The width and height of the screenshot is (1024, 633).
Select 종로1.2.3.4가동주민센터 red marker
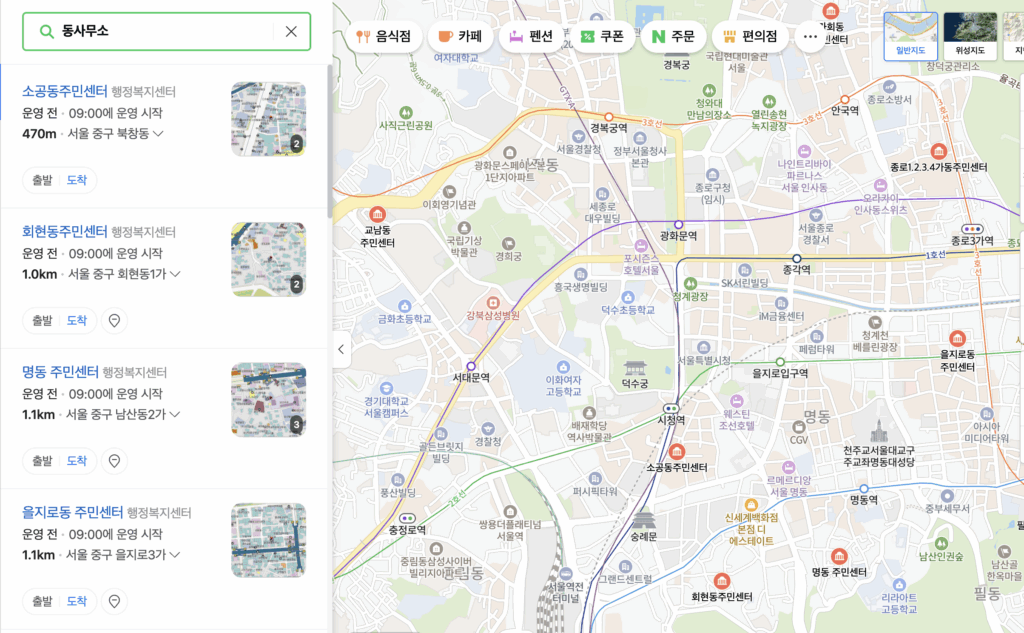point(938,152)
